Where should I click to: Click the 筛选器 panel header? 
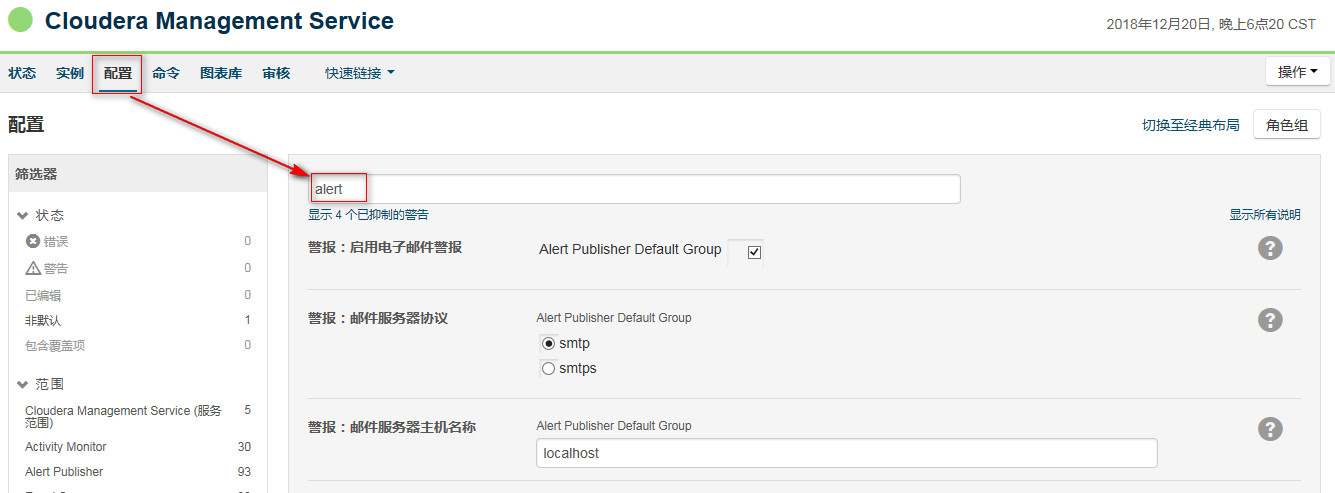point(138,174)
